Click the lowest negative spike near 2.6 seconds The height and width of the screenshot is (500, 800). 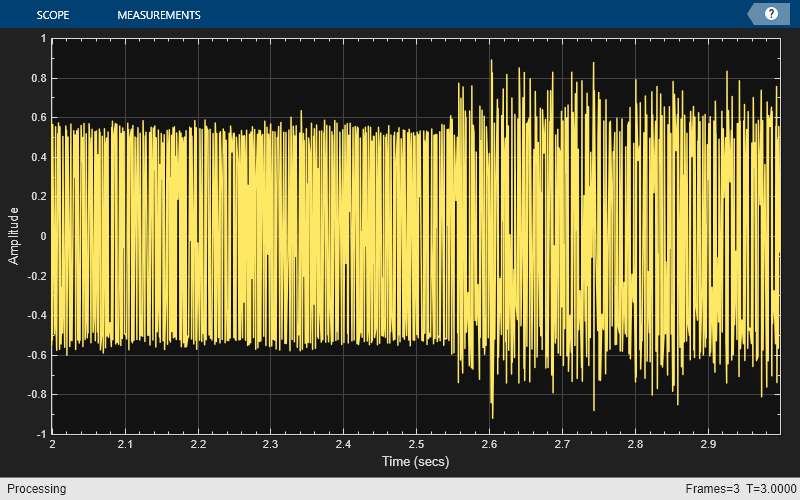(492, 417)
